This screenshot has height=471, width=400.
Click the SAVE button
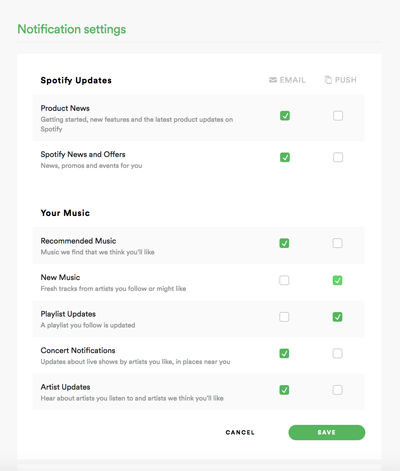pyautogui.click(x=327, y=432)
